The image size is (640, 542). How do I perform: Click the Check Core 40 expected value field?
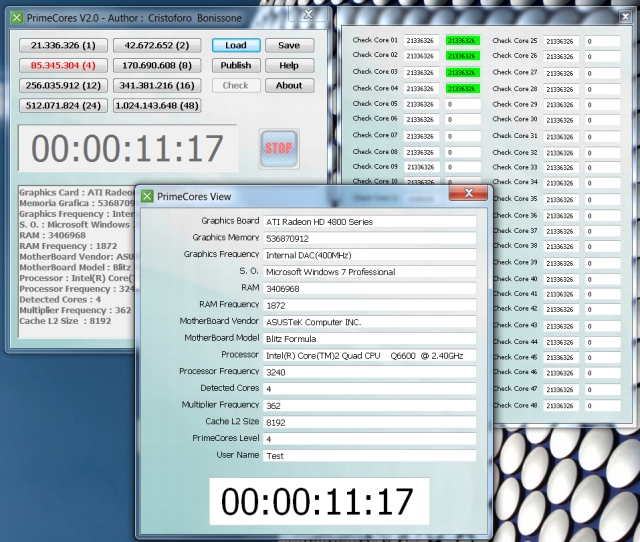pyautogui.click(x=561, y=279)
